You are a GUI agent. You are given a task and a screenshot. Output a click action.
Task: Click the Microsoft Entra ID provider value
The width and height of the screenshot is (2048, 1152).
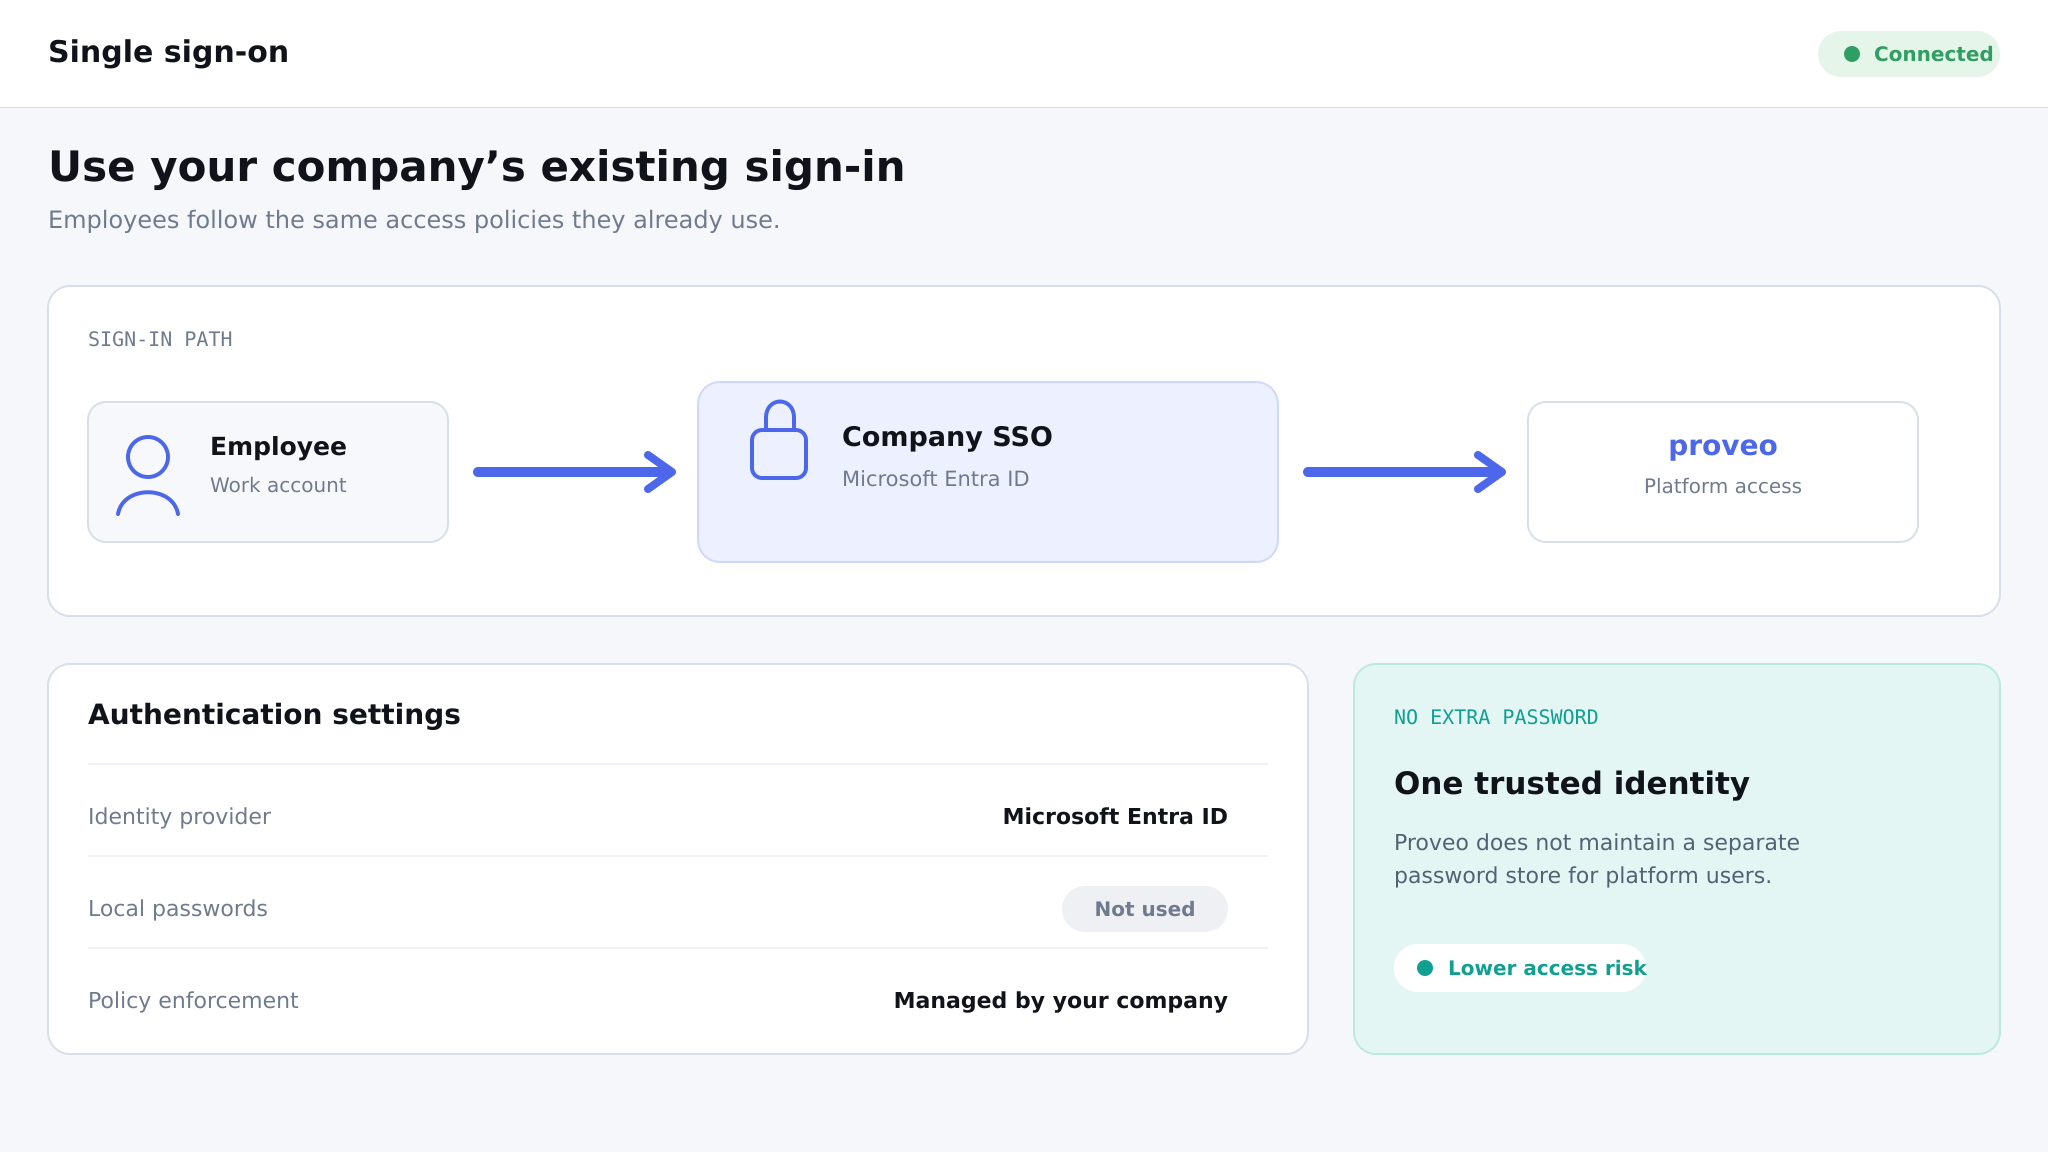(x=1115, y=816)
